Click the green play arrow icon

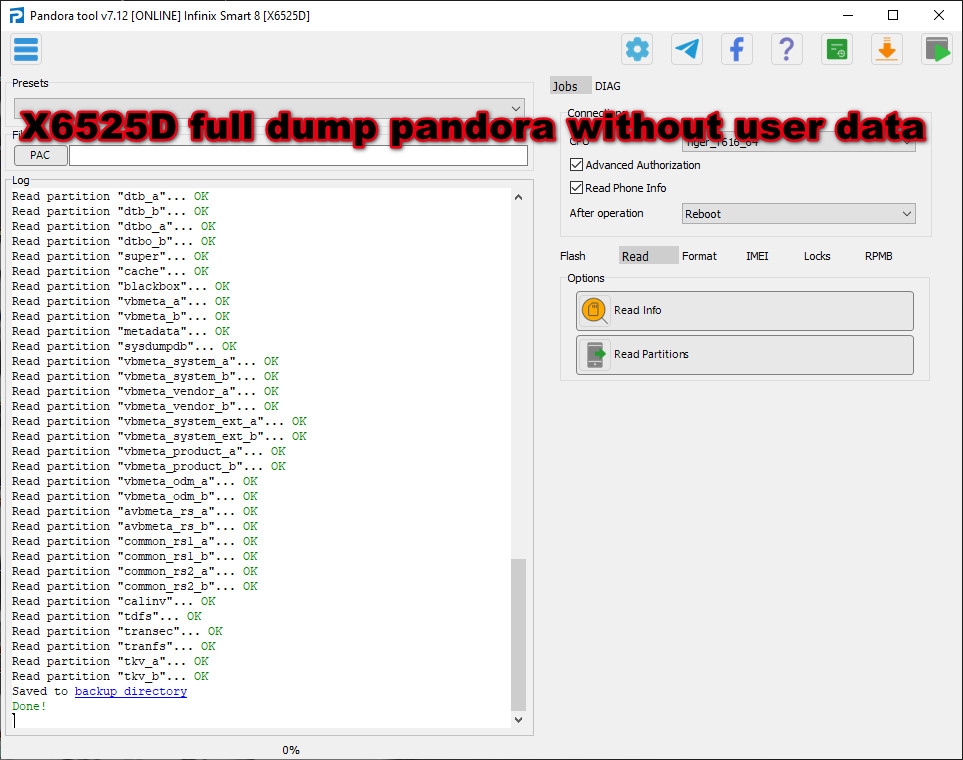(x=937, y=49)
